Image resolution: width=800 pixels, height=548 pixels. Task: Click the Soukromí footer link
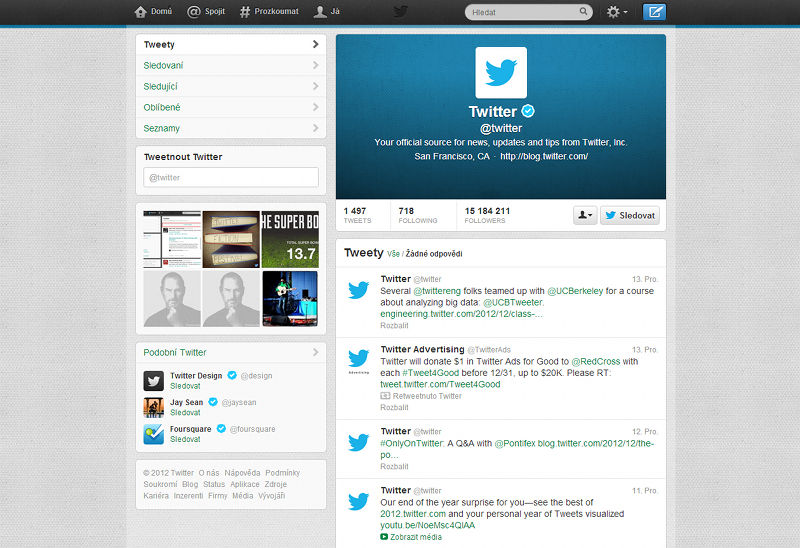click(160, 484)
